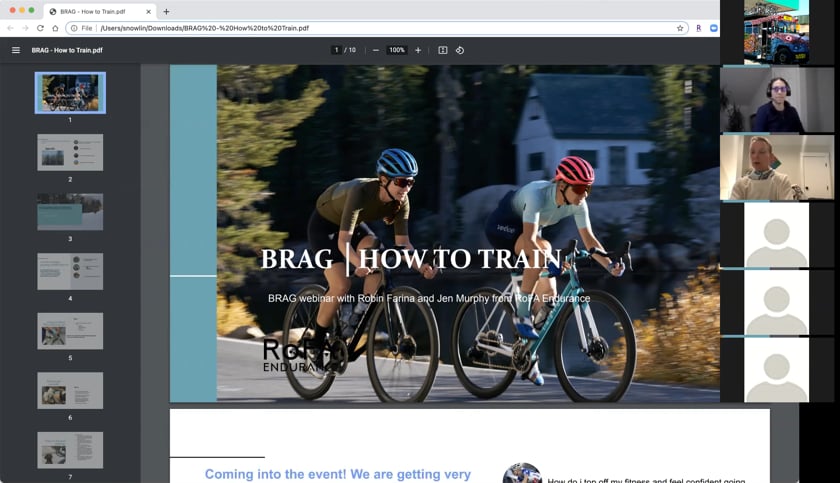This screenshot has width=840, height=483.
Task: Toggle the PDF sidebar menu icon
Action: pos(16,50)
